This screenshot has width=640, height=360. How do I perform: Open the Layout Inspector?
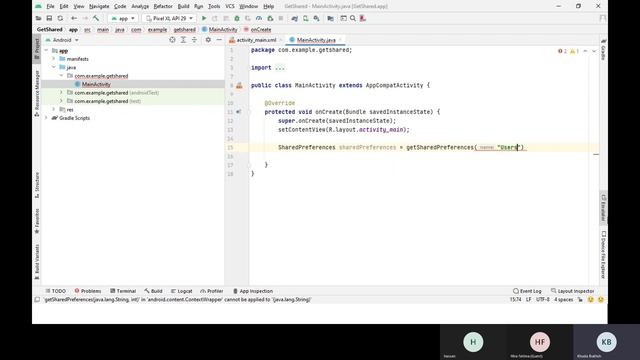click(572, 291)
